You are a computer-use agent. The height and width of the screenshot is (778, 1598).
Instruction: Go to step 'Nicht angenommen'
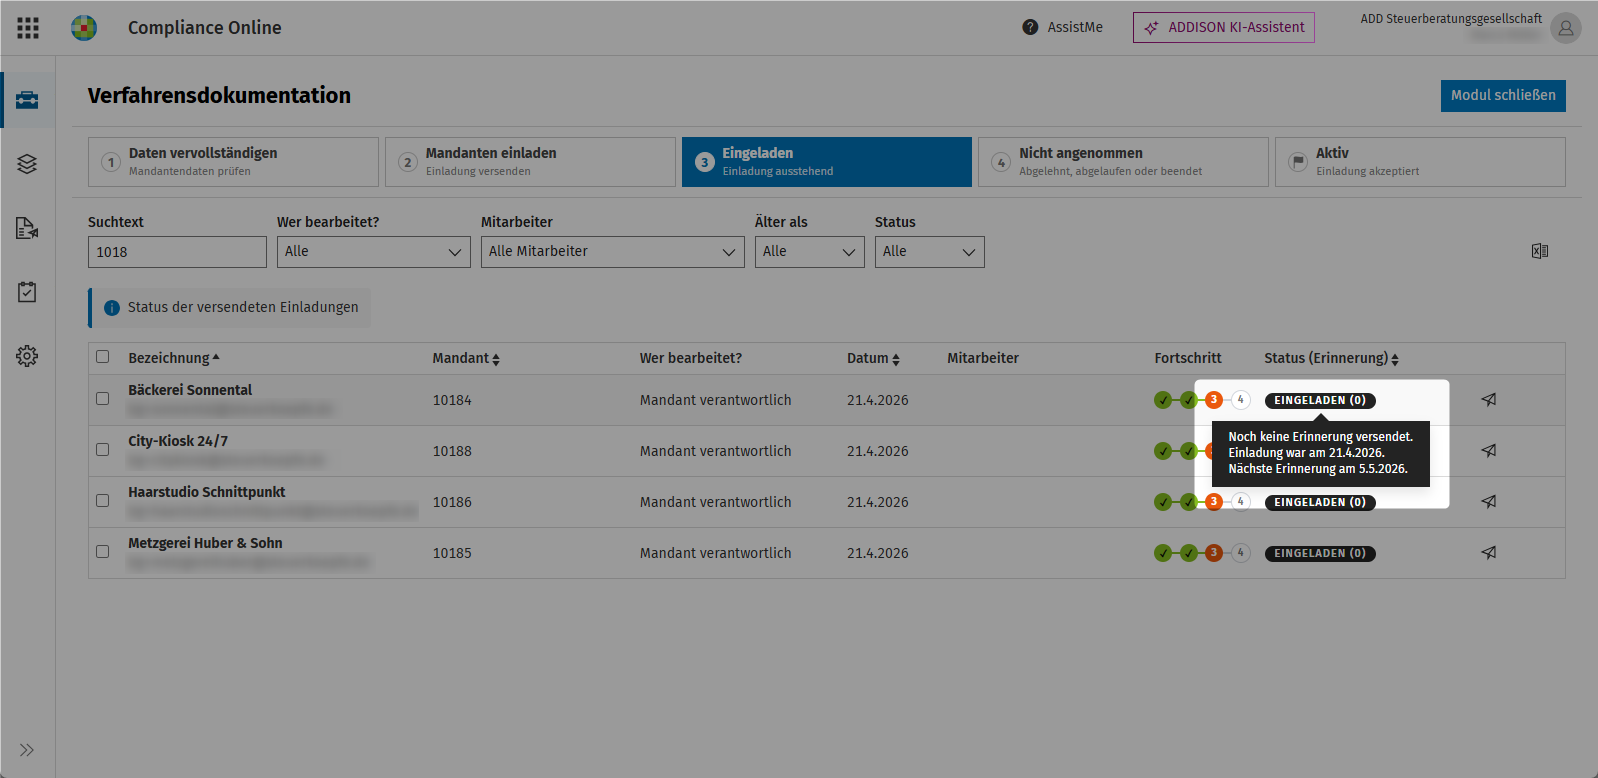click(x=1123, y=162)
